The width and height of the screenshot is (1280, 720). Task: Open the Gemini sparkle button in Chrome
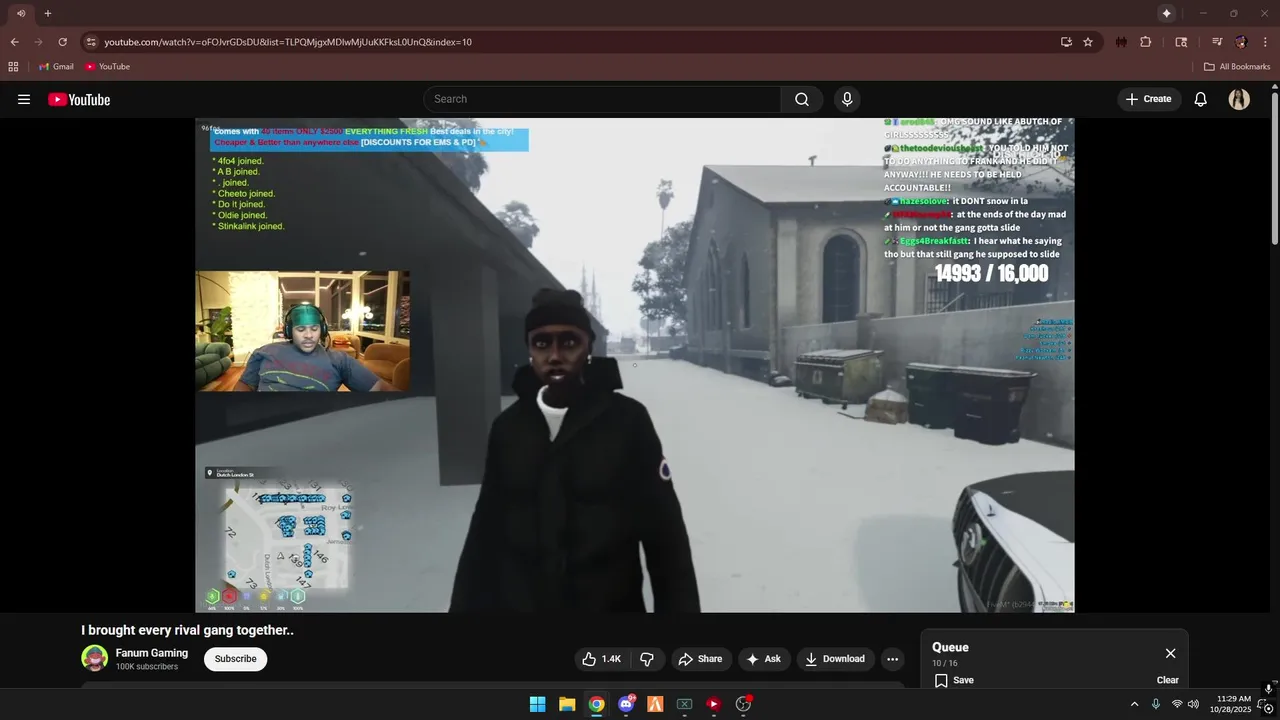[1166, 13]
